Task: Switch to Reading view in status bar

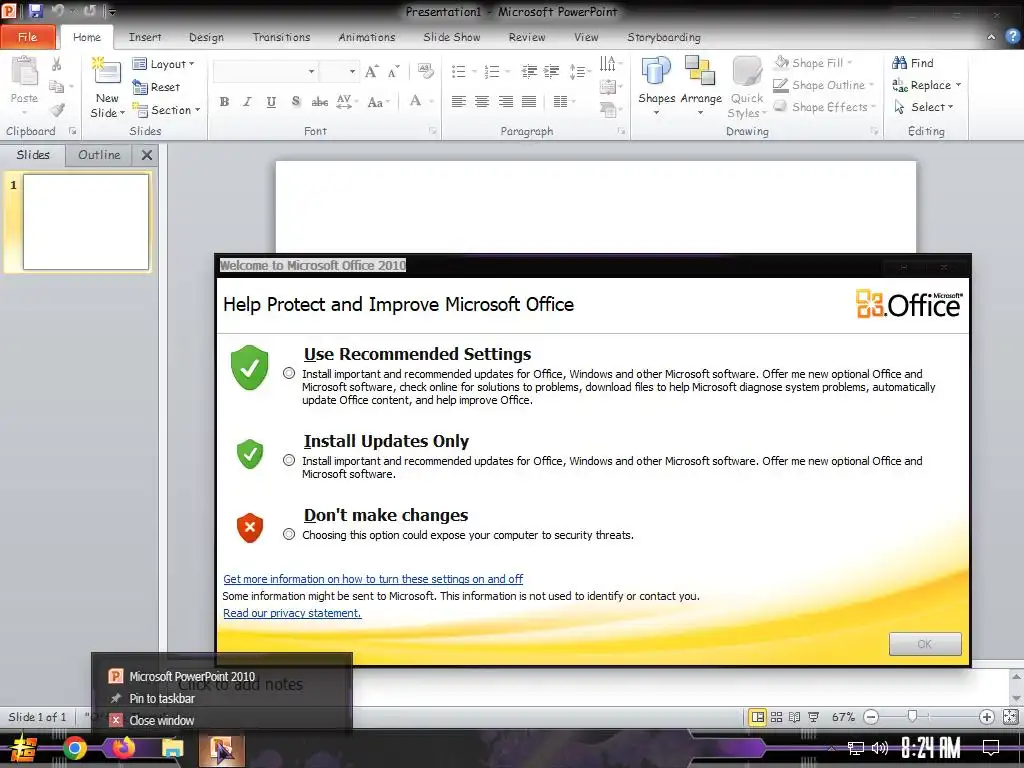Action: click(795, 717)
